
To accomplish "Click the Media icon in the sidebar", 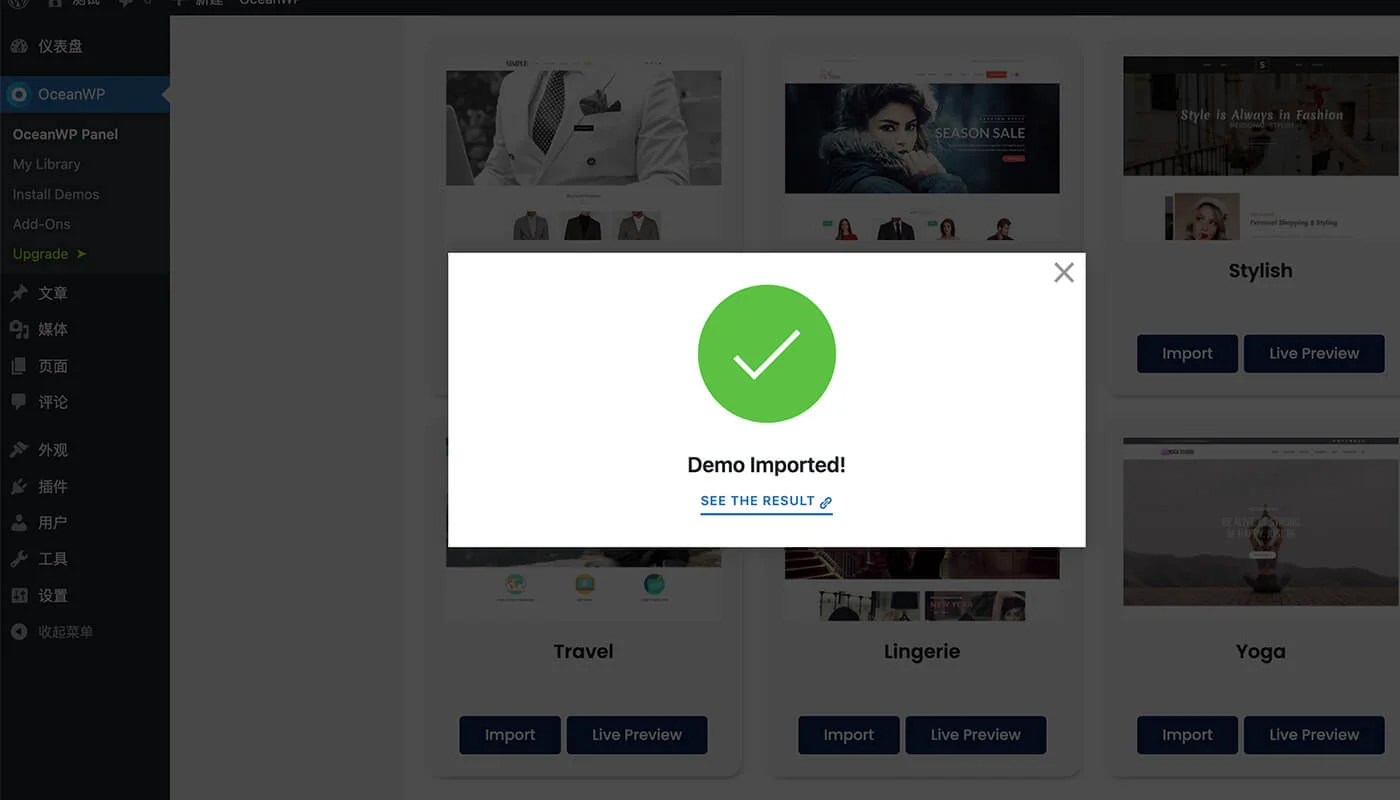I will pos(19,329).
